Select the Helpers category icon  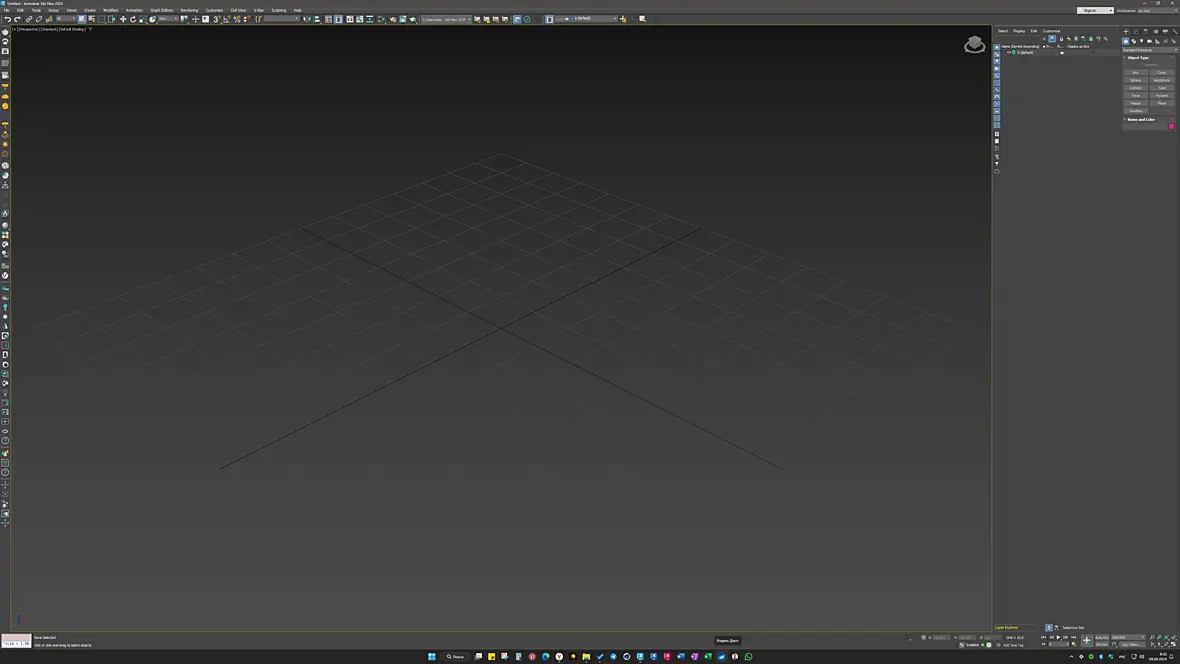click(x=1157, y=41)
